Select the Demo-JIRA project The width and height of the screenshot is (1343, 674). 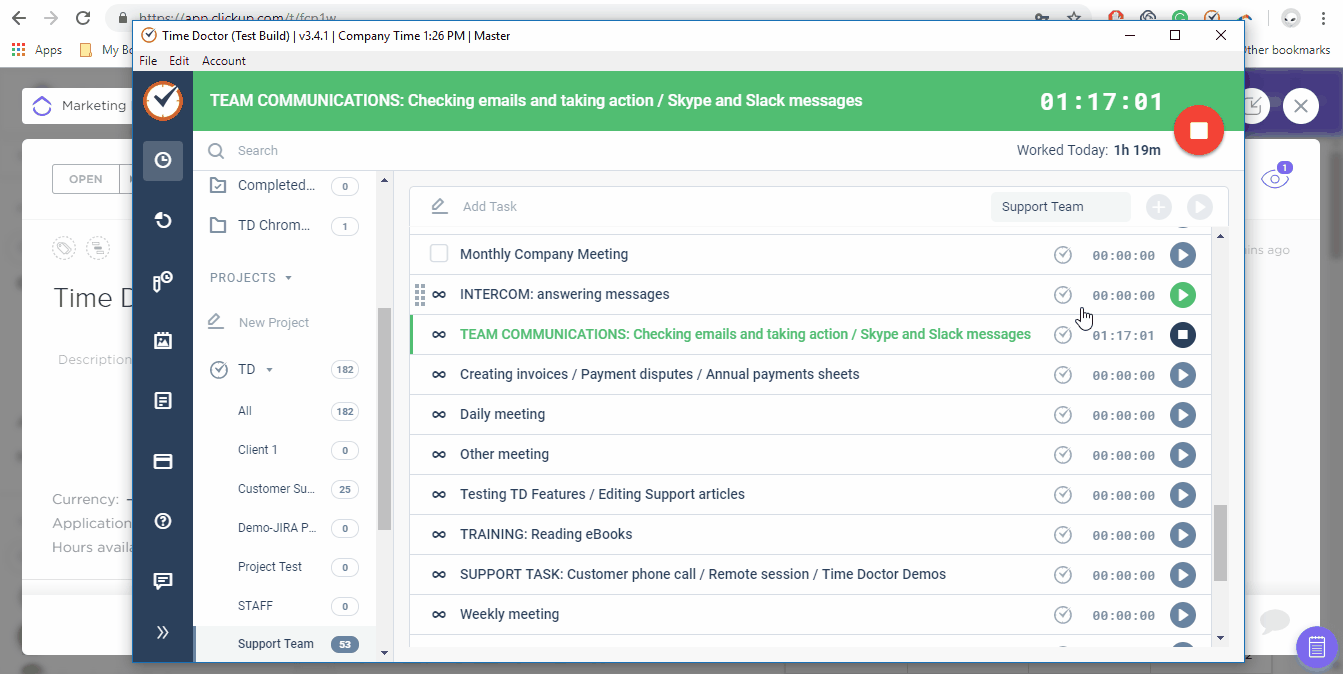coord(285,528)
